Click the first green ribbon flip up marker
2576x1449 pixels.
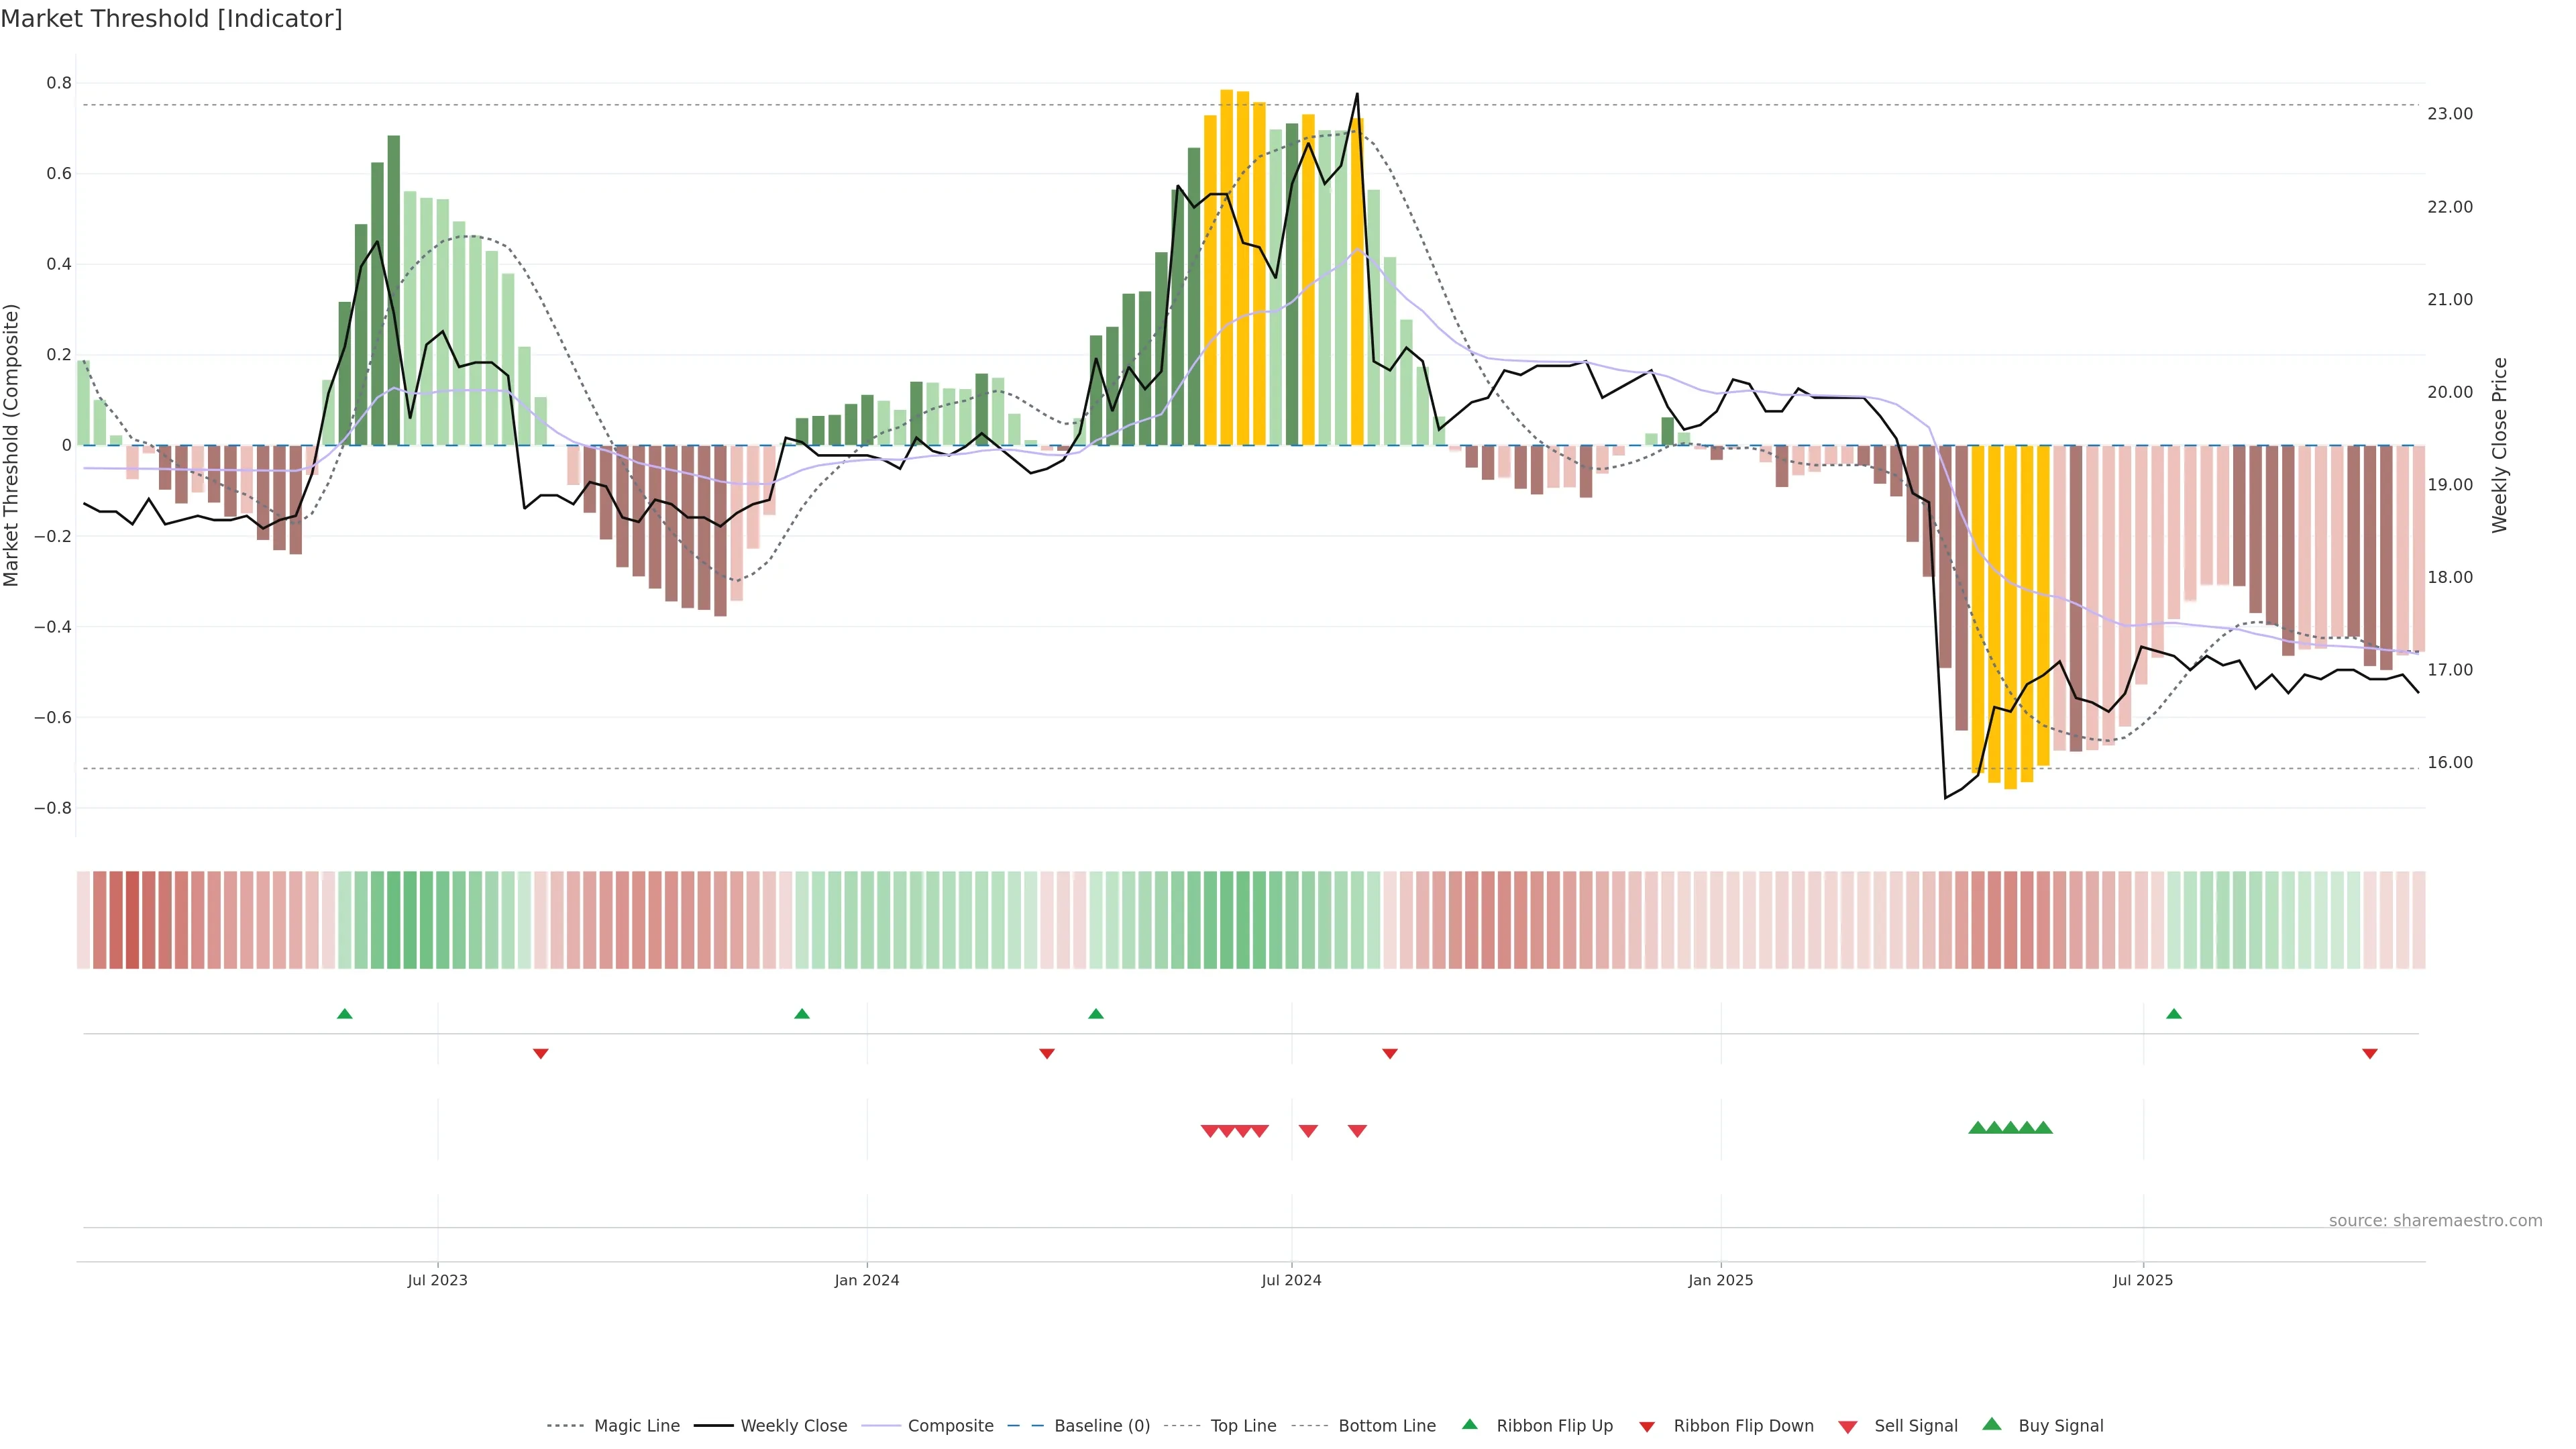345,1014
